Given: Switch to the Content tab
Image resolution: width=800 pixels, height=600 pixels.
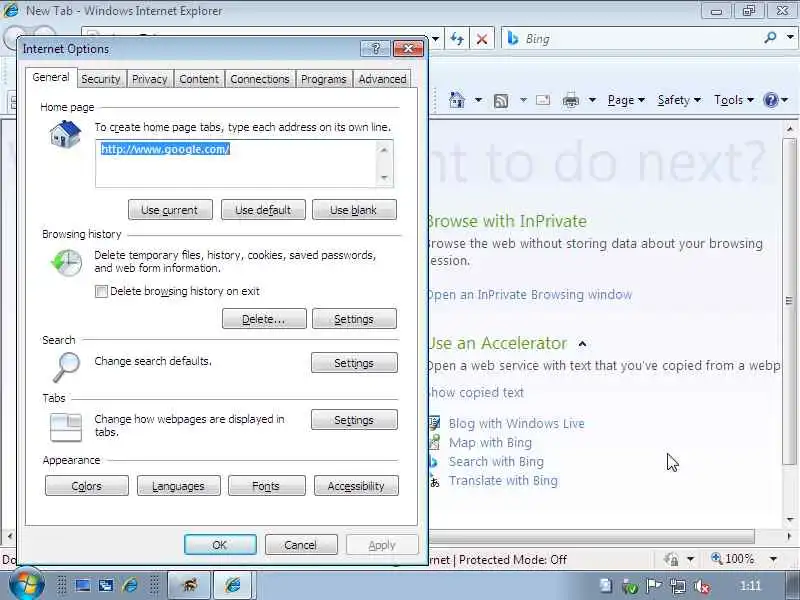Looking at the screenshot, I should [x=199, y=79].
